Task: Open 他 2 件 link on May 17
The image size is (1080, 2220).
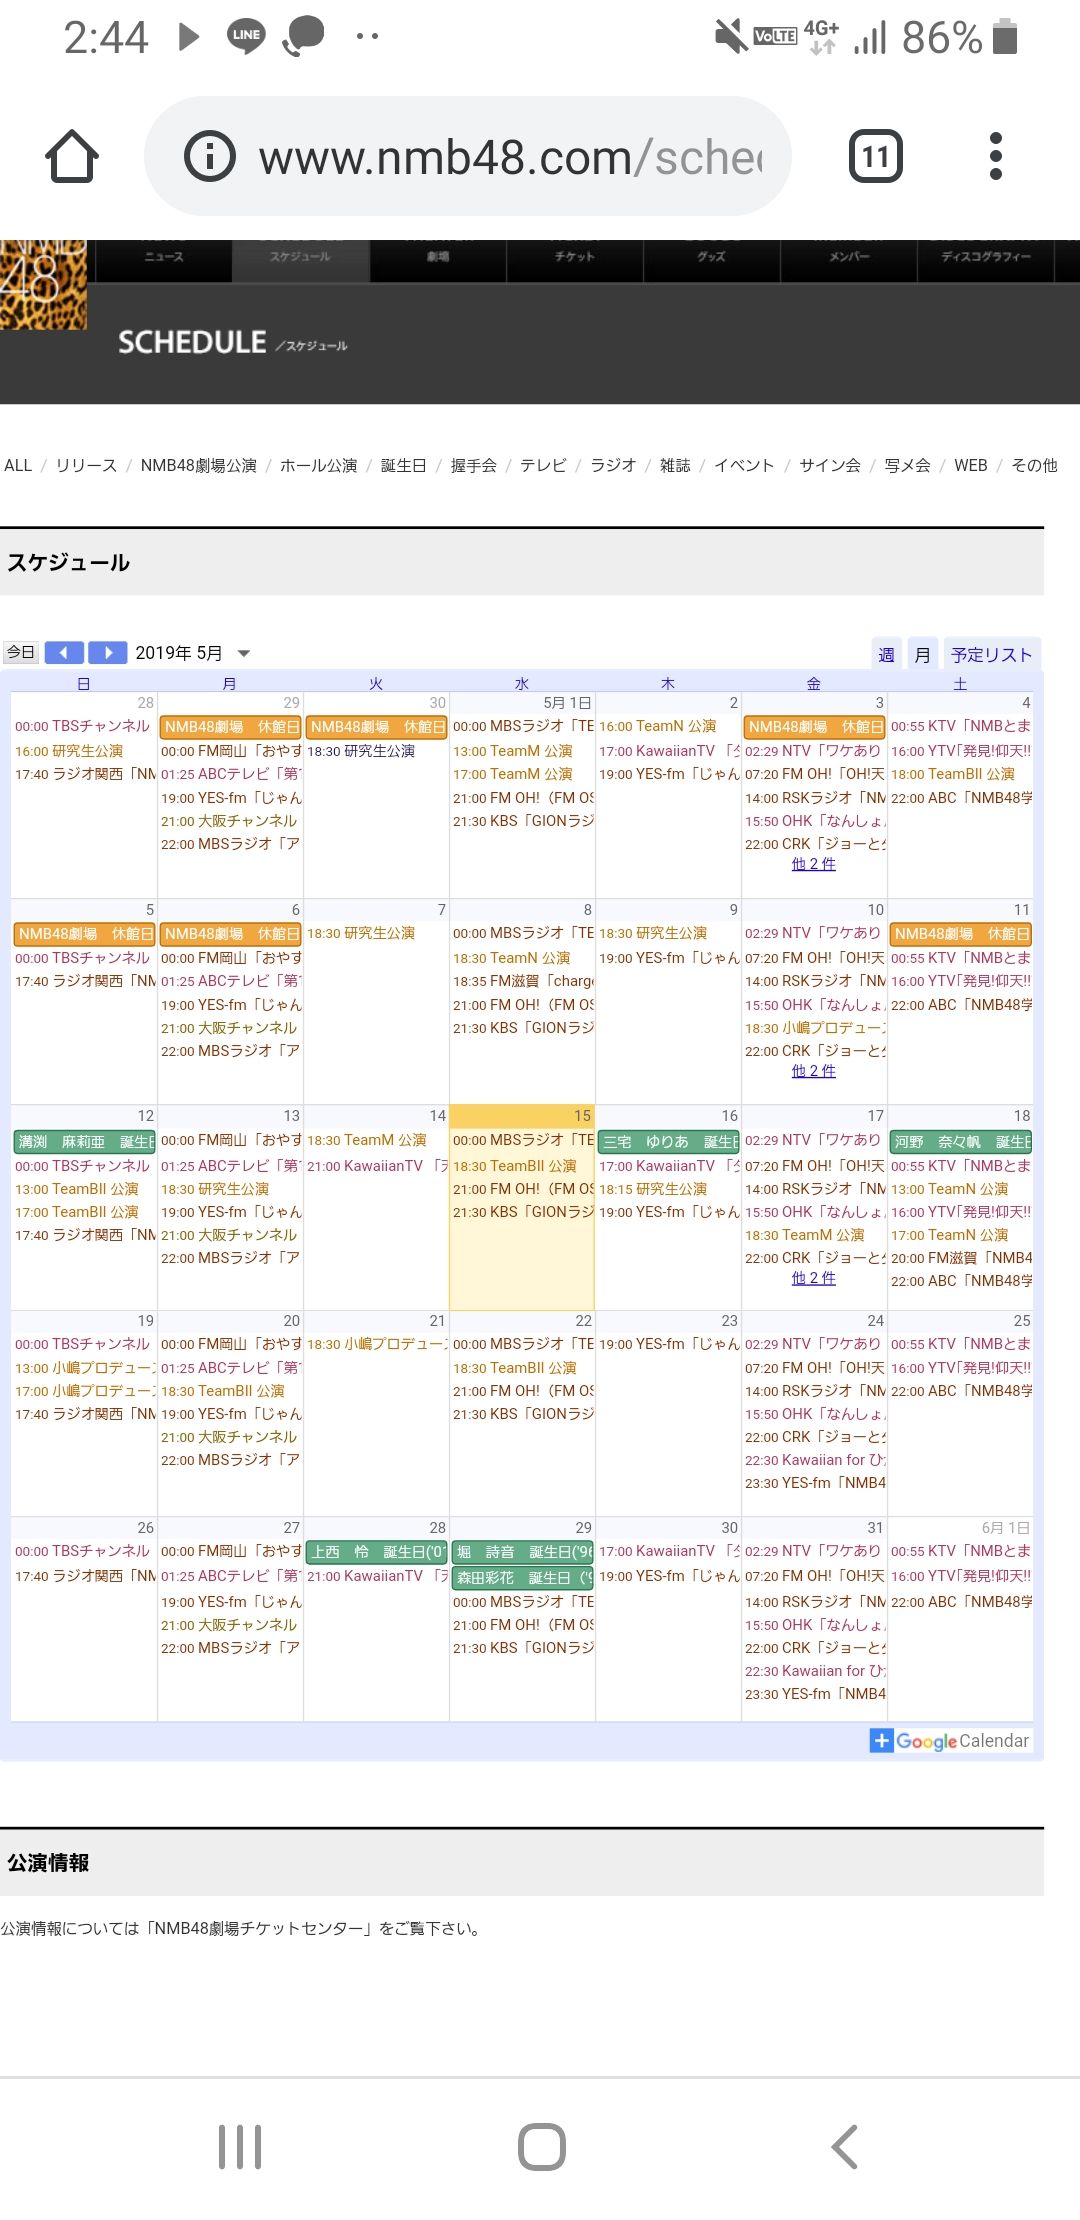Action: pos(814,1278)
